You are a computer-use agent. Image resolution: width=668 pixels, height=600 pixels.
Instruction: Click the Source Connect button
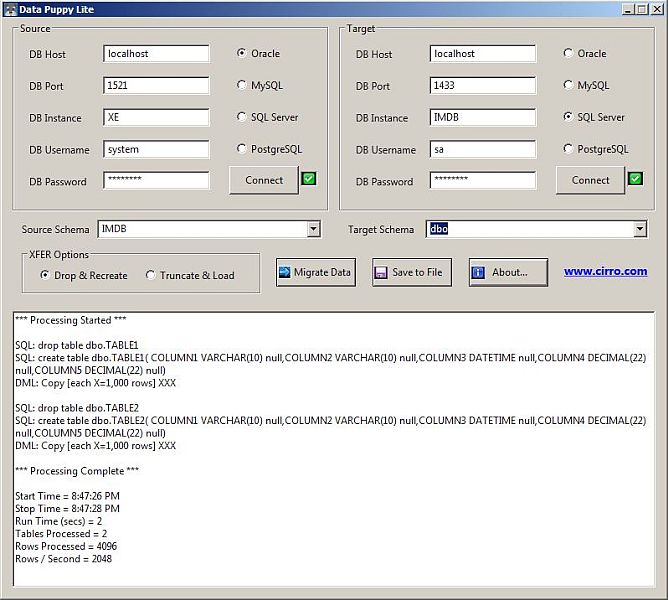point(264,180)
